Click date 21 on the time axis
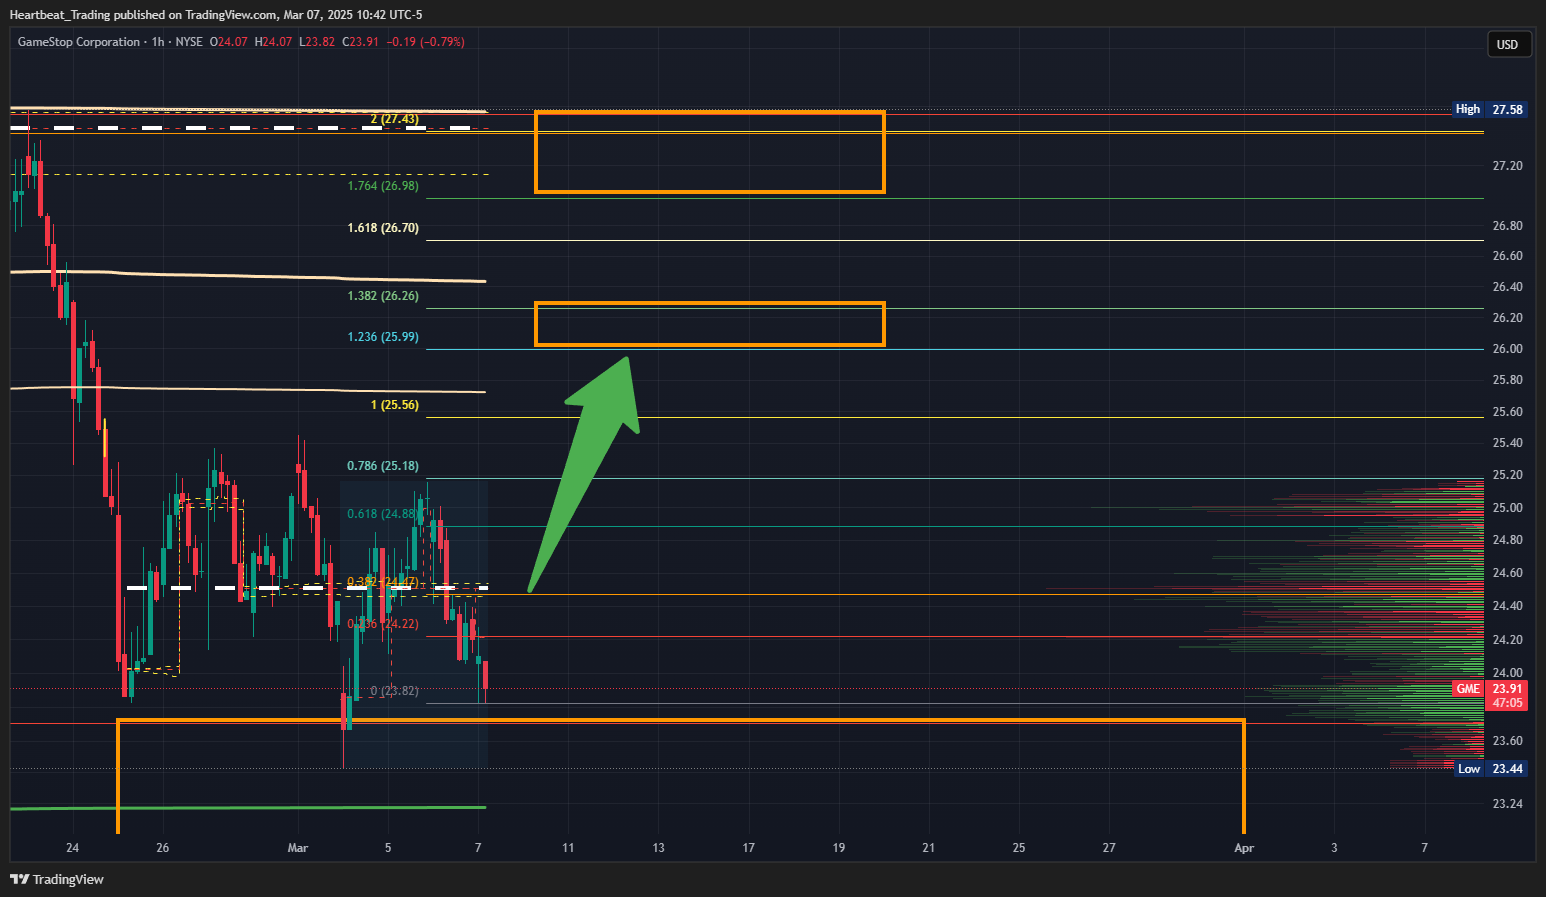The width and height of the screenshot is (1546, 897). coord(929,848)
